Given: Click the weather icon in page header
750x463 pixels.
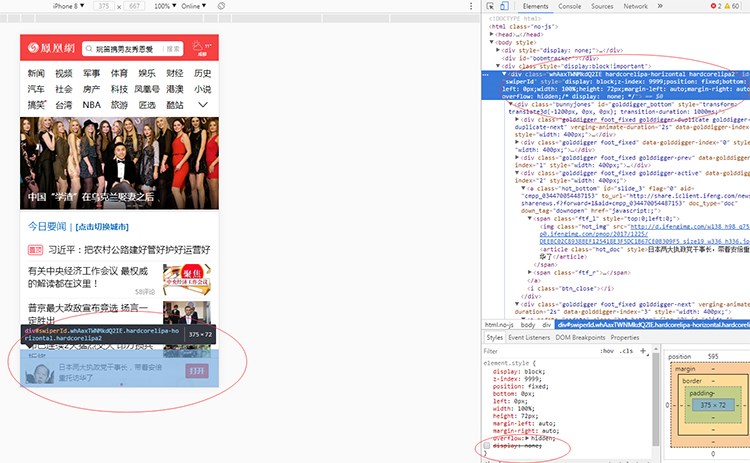Looking at the screenshot, I should click(x=198, y=46).
